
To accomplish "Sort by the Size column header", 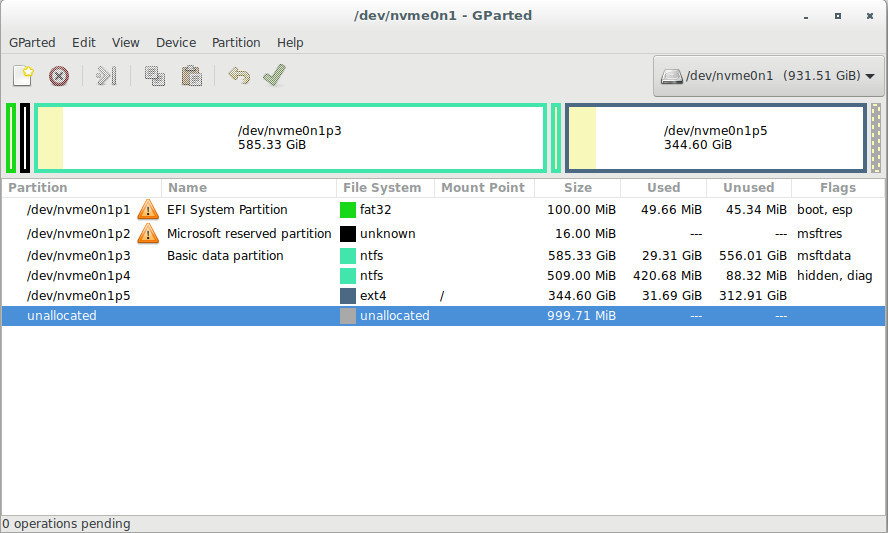I will pyautogui.click(x=578, y=187).
